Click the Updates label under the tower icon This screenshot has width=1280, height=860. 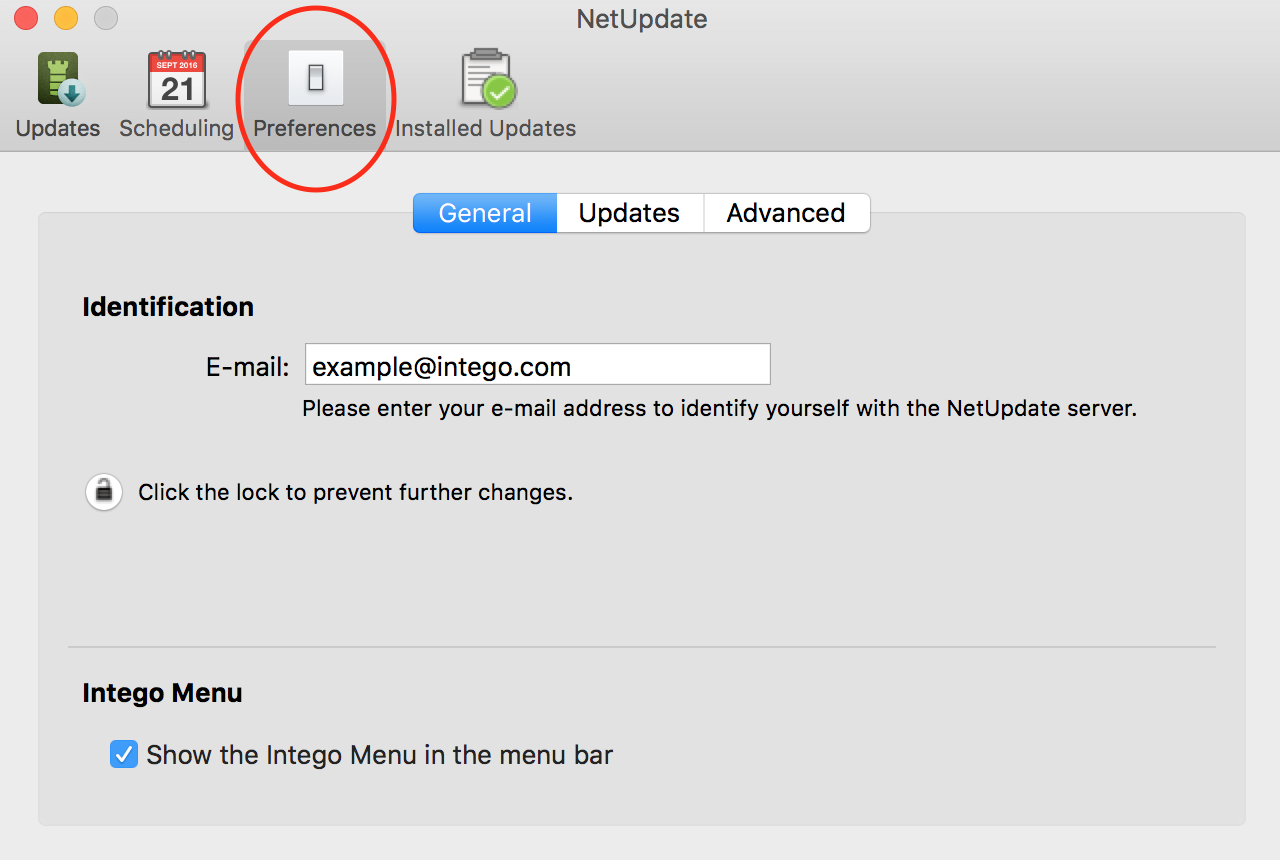(58, 128)
